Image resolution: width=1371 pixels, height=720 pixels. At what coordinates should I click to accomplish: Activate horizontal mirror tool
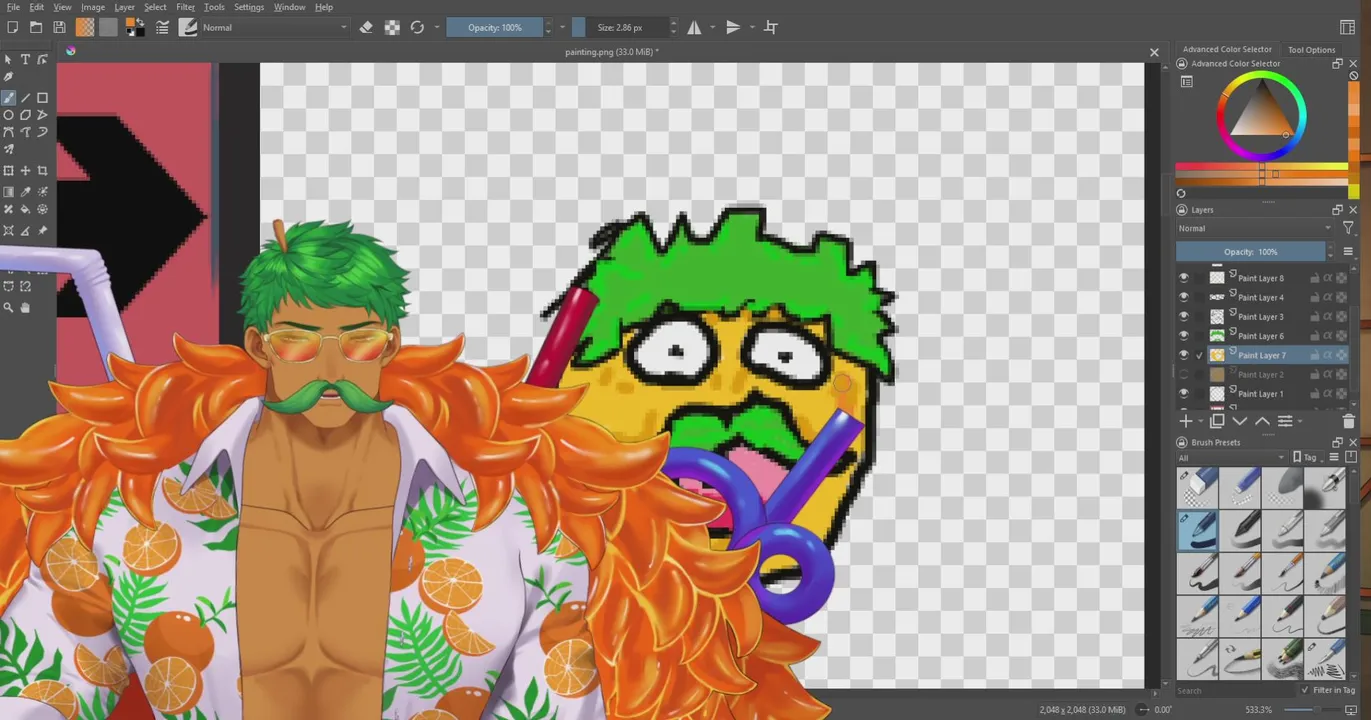[x=694, y=28]
